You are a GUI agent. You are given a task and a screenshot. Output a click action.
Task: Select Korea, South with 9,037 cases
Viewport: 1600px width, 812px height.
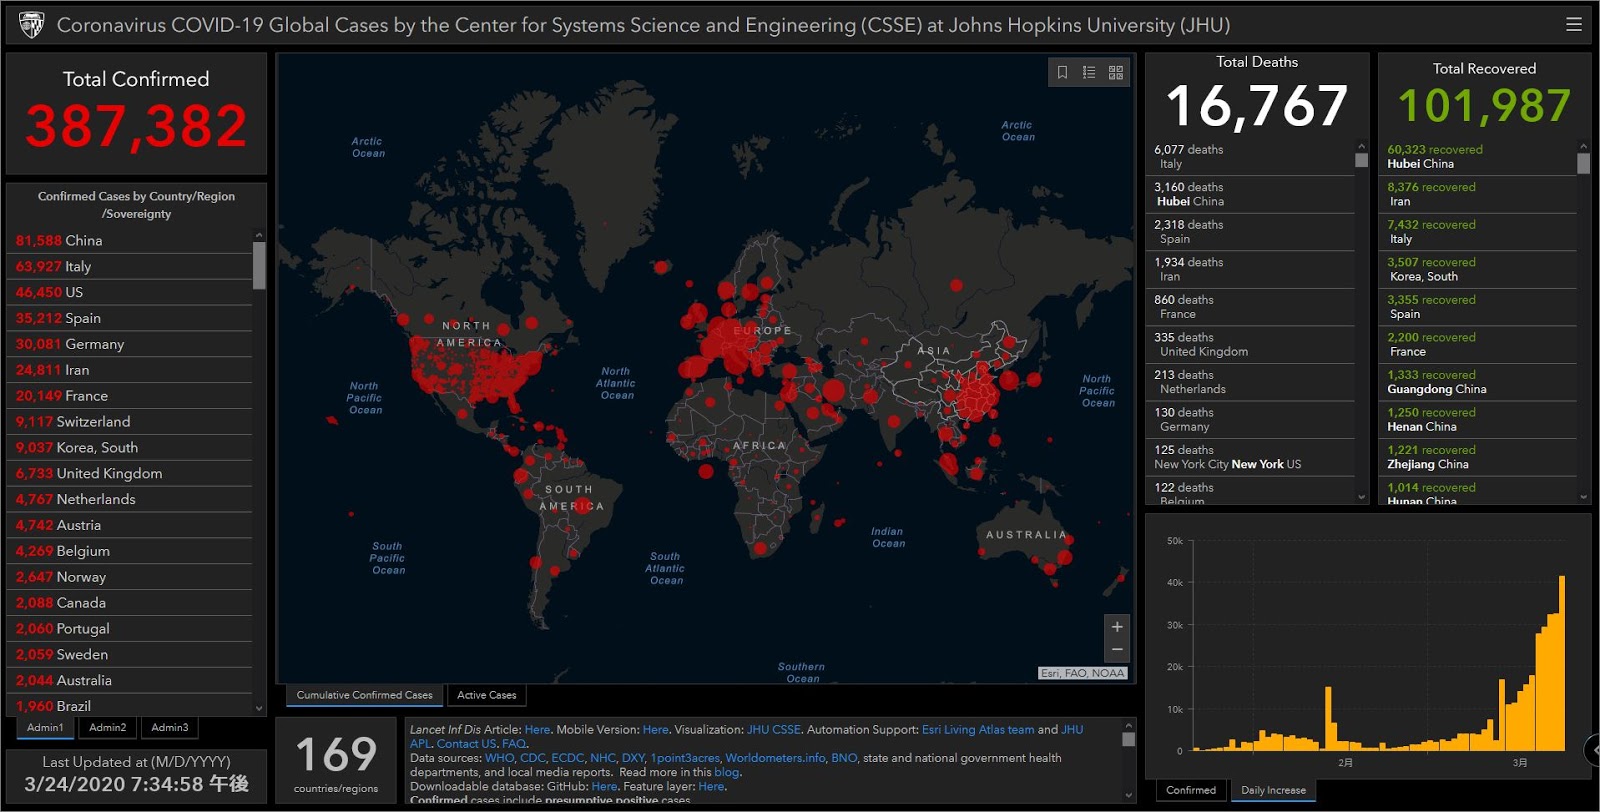[130, 448]
